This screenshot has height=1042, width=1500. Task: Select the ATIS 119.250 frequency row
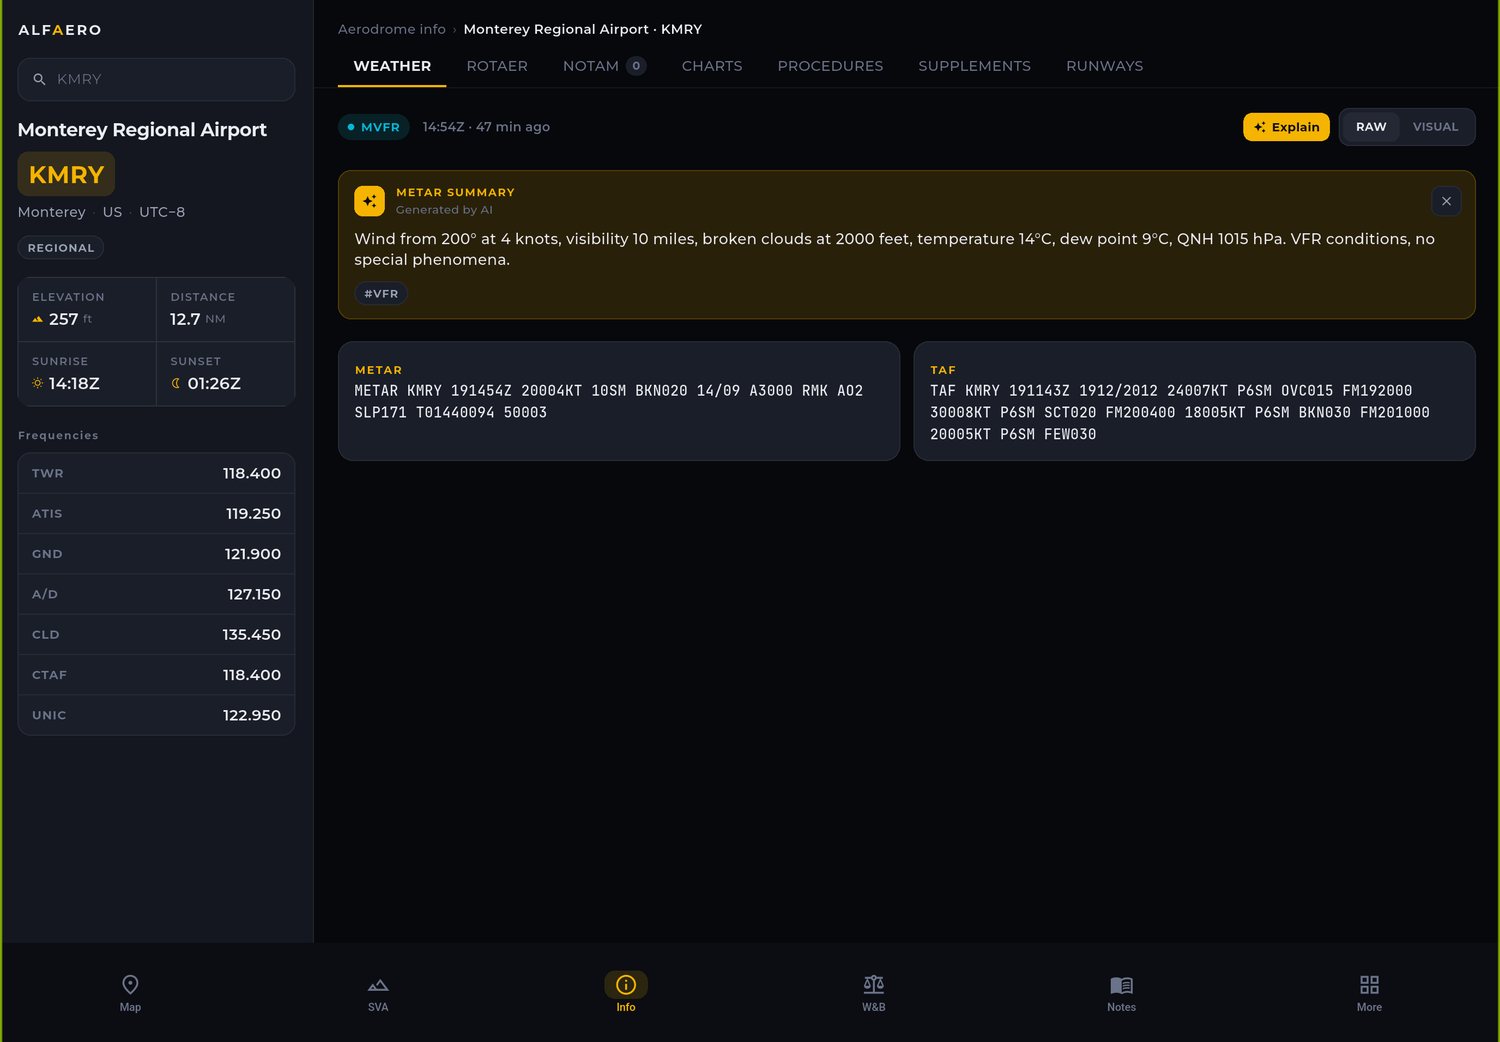pyautogui.click(x=156, y=514)
